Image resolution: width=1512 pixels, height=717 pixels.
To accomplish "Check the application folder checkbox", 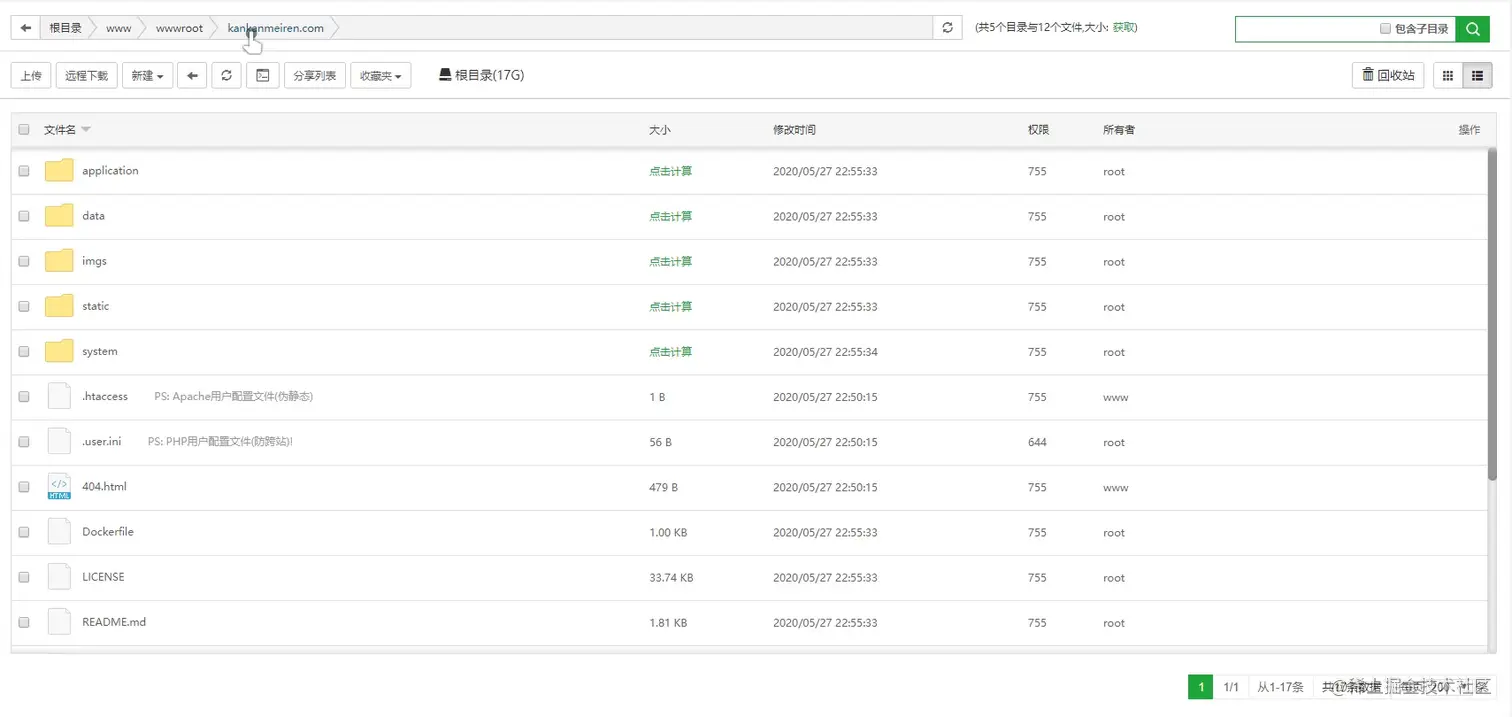I will pos(24,171).
